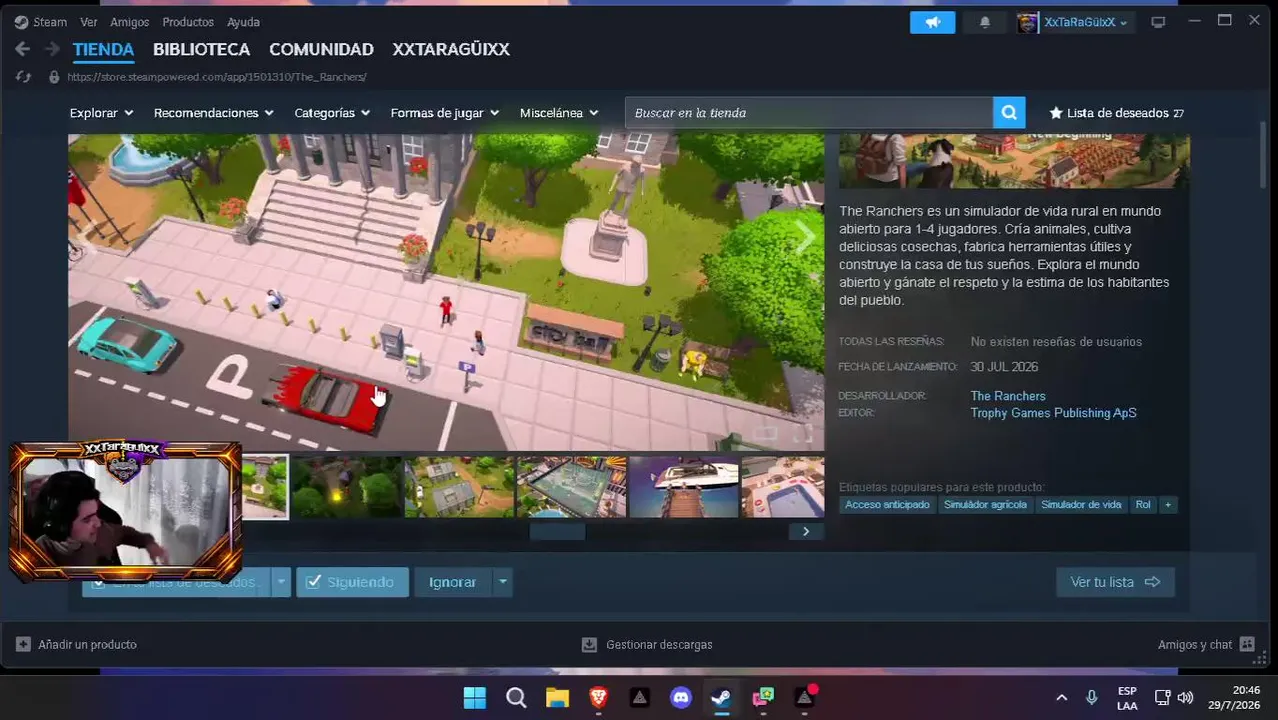Select the boat dock screenshot thumbnail

point(684,487)
